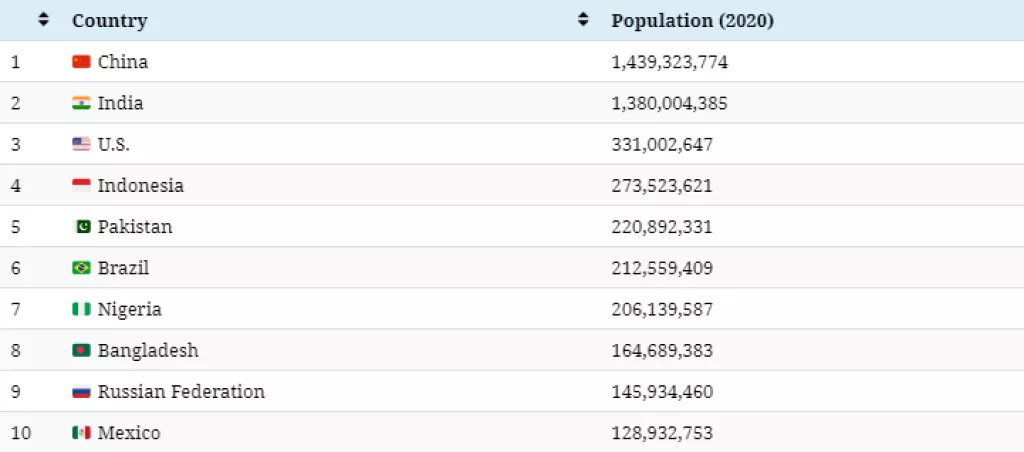This screenshot has width=1024, height=452.
Task: Click the India flag icon
Action: [81, 103]
